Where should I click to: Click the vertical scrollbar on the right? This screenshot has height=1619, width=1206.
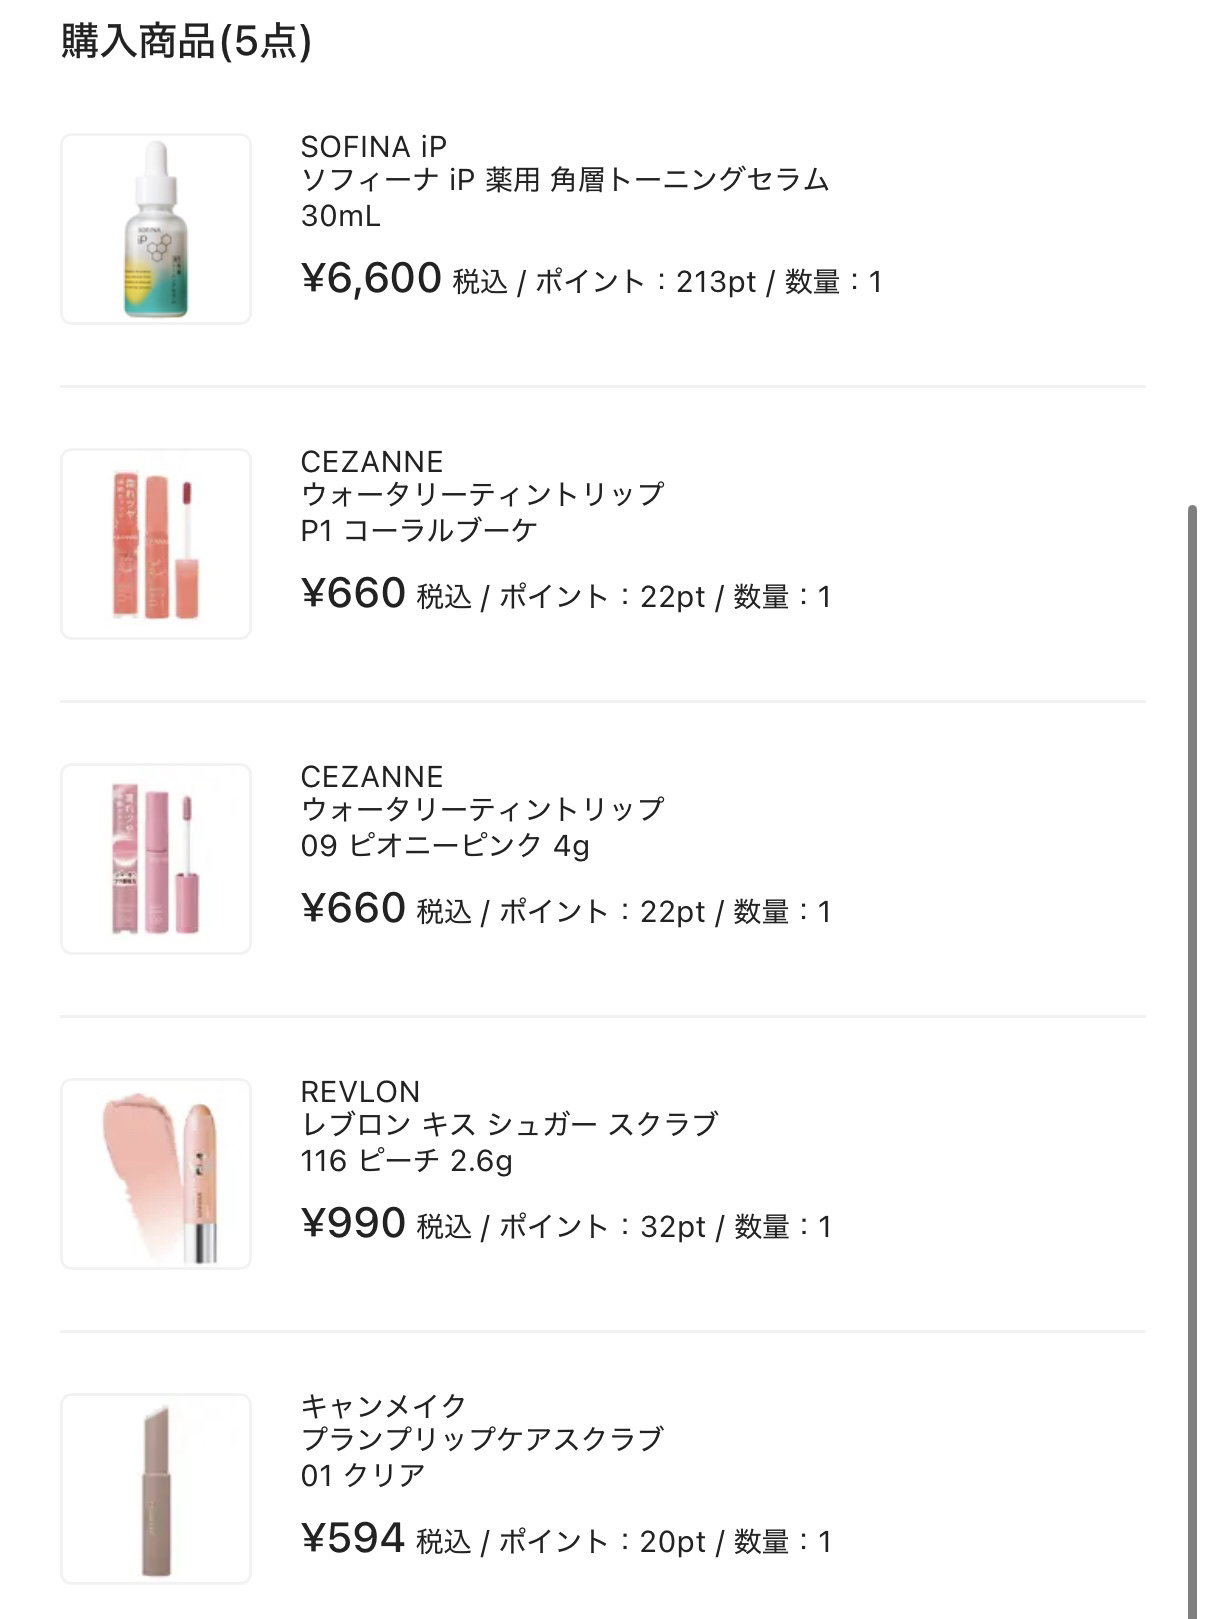coord(1191,1000)
